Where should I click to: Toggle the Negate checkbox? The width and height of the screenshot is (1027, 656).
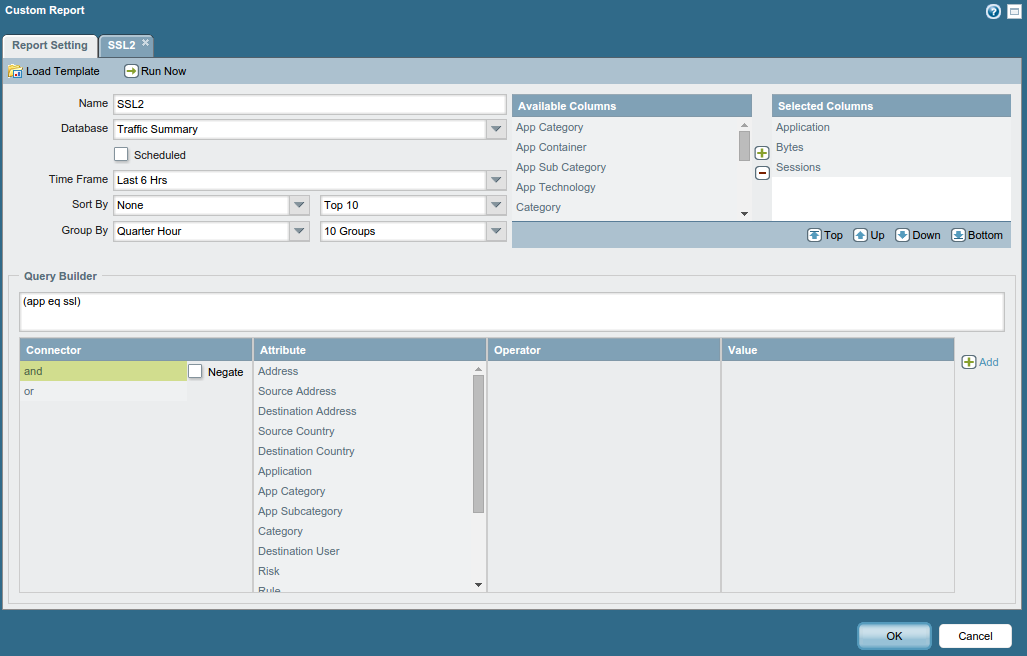point(195,371)
